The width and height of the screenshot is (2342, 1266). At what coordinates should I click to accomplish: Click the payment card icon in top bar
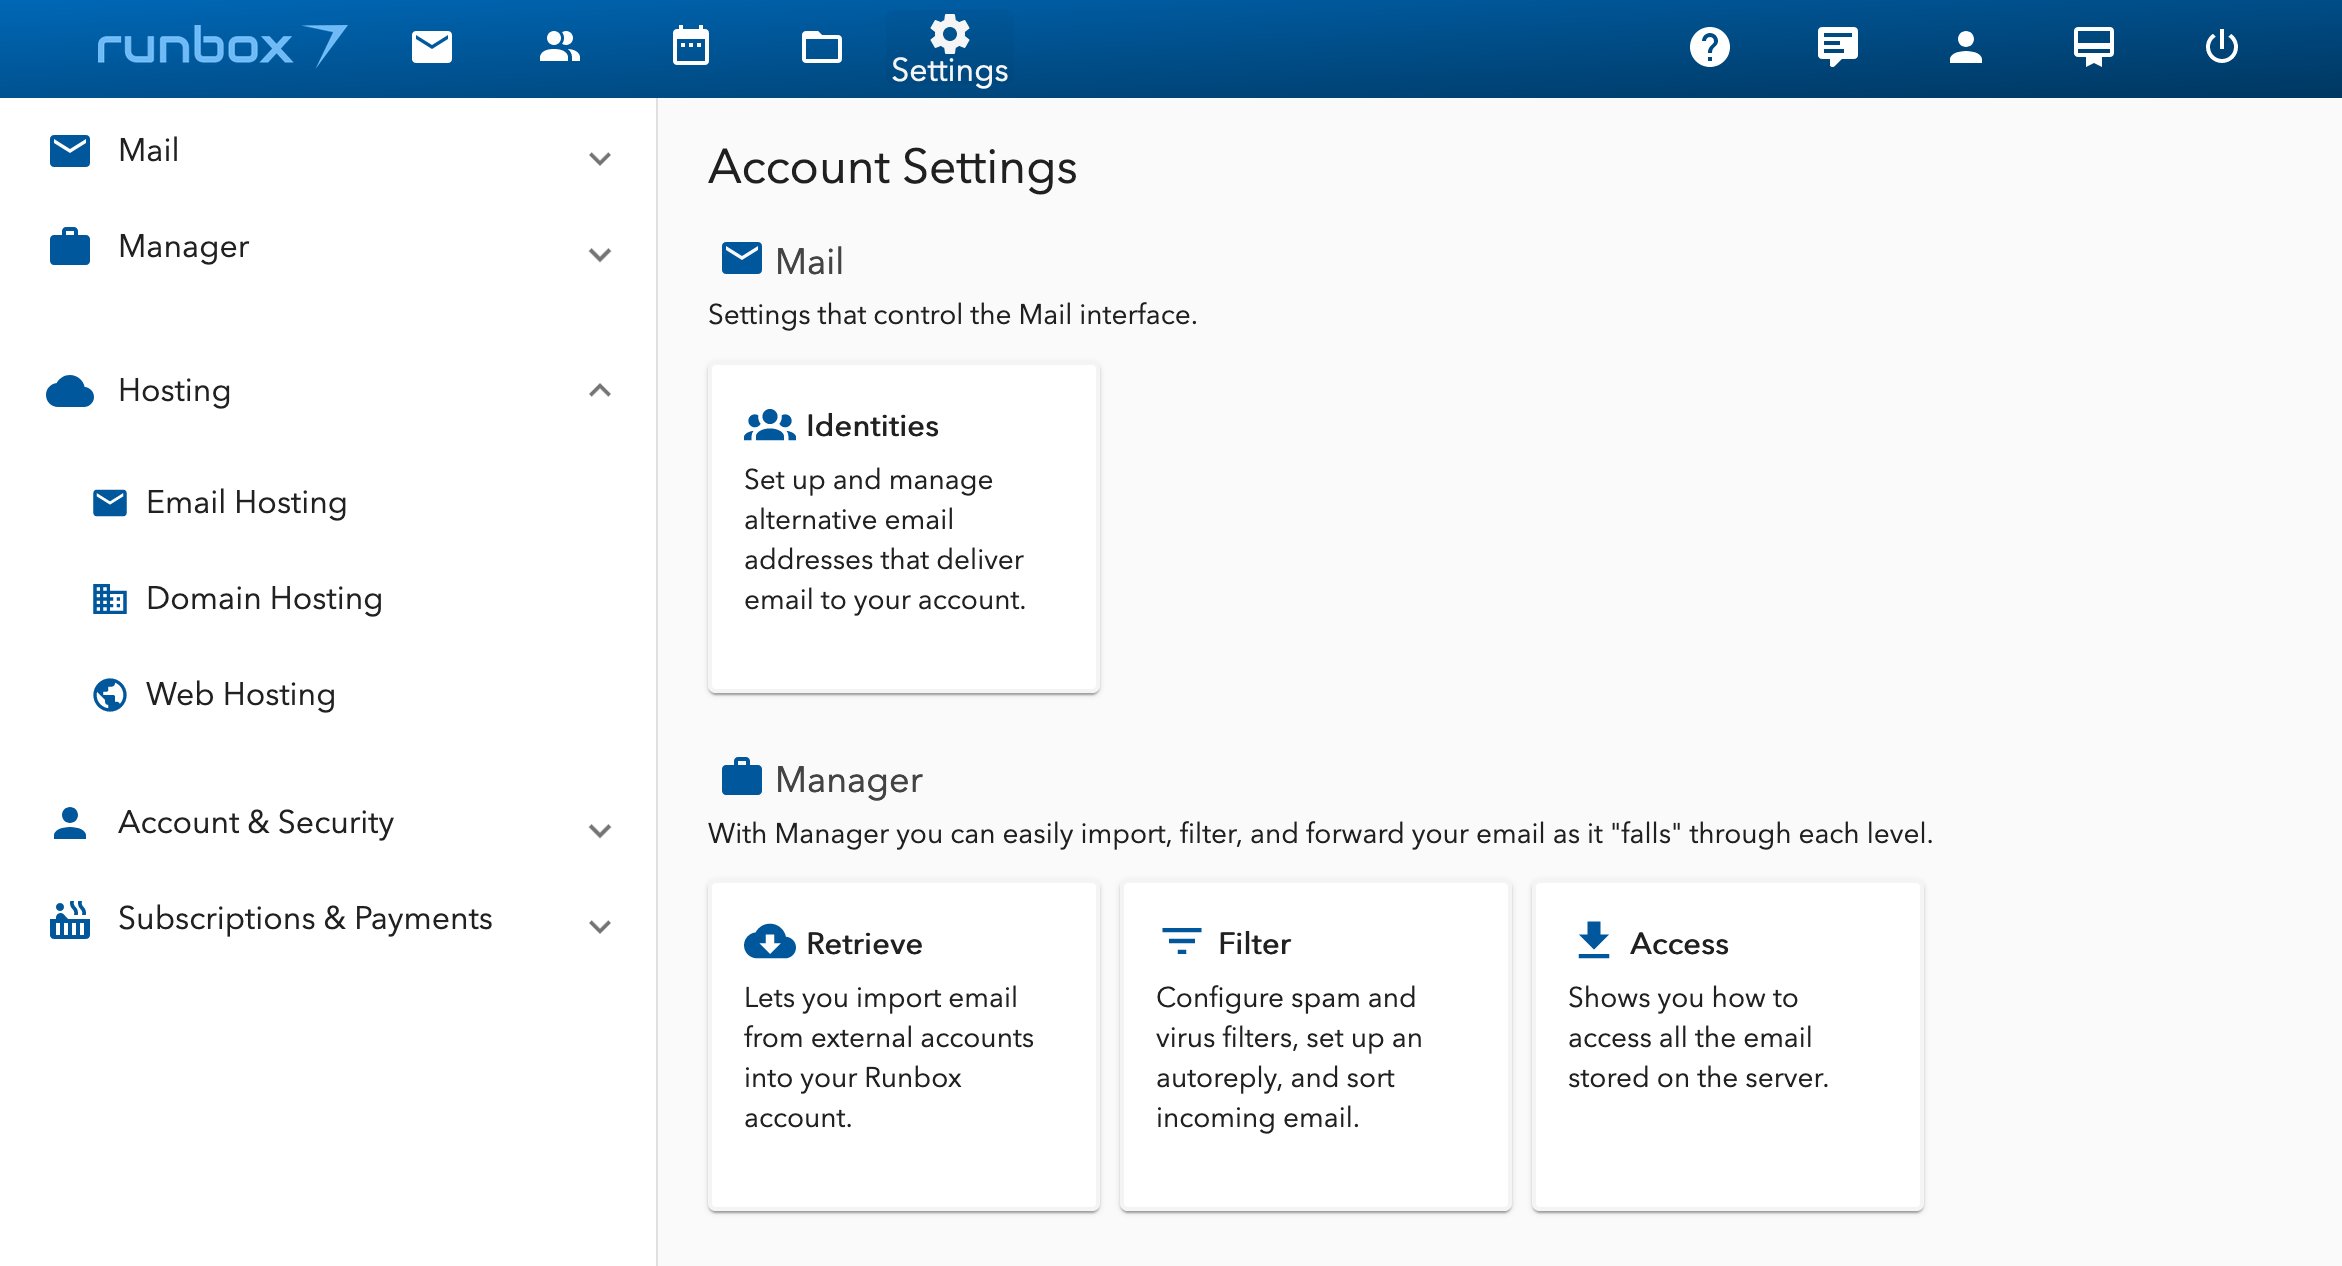pos(2093,47)
